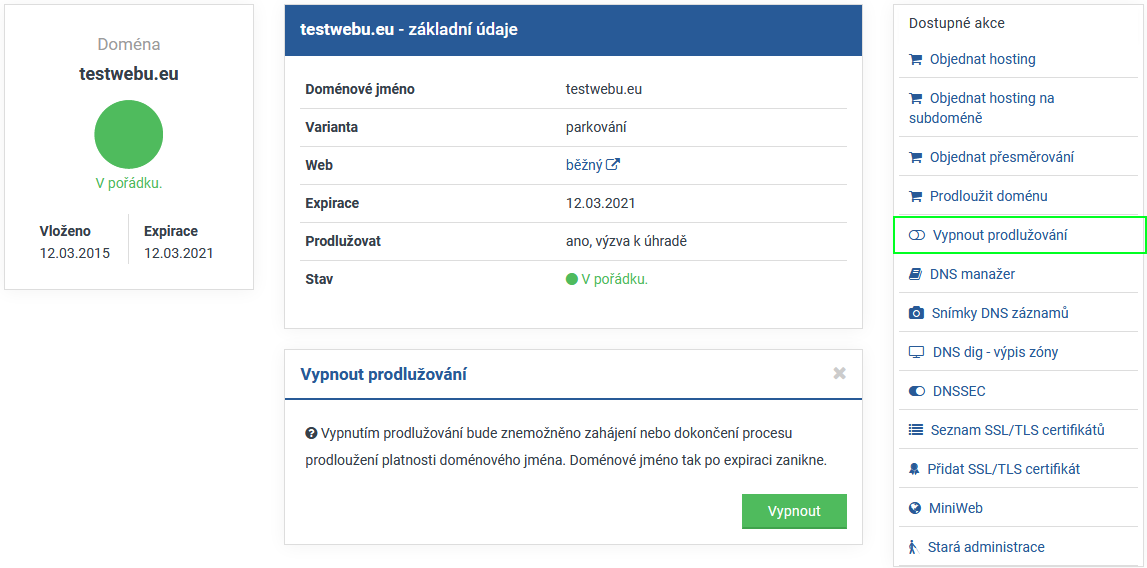Click the monitor icon for DNS dig
The width and height of the screenshot is (1147, 568).
coord(916,352)
